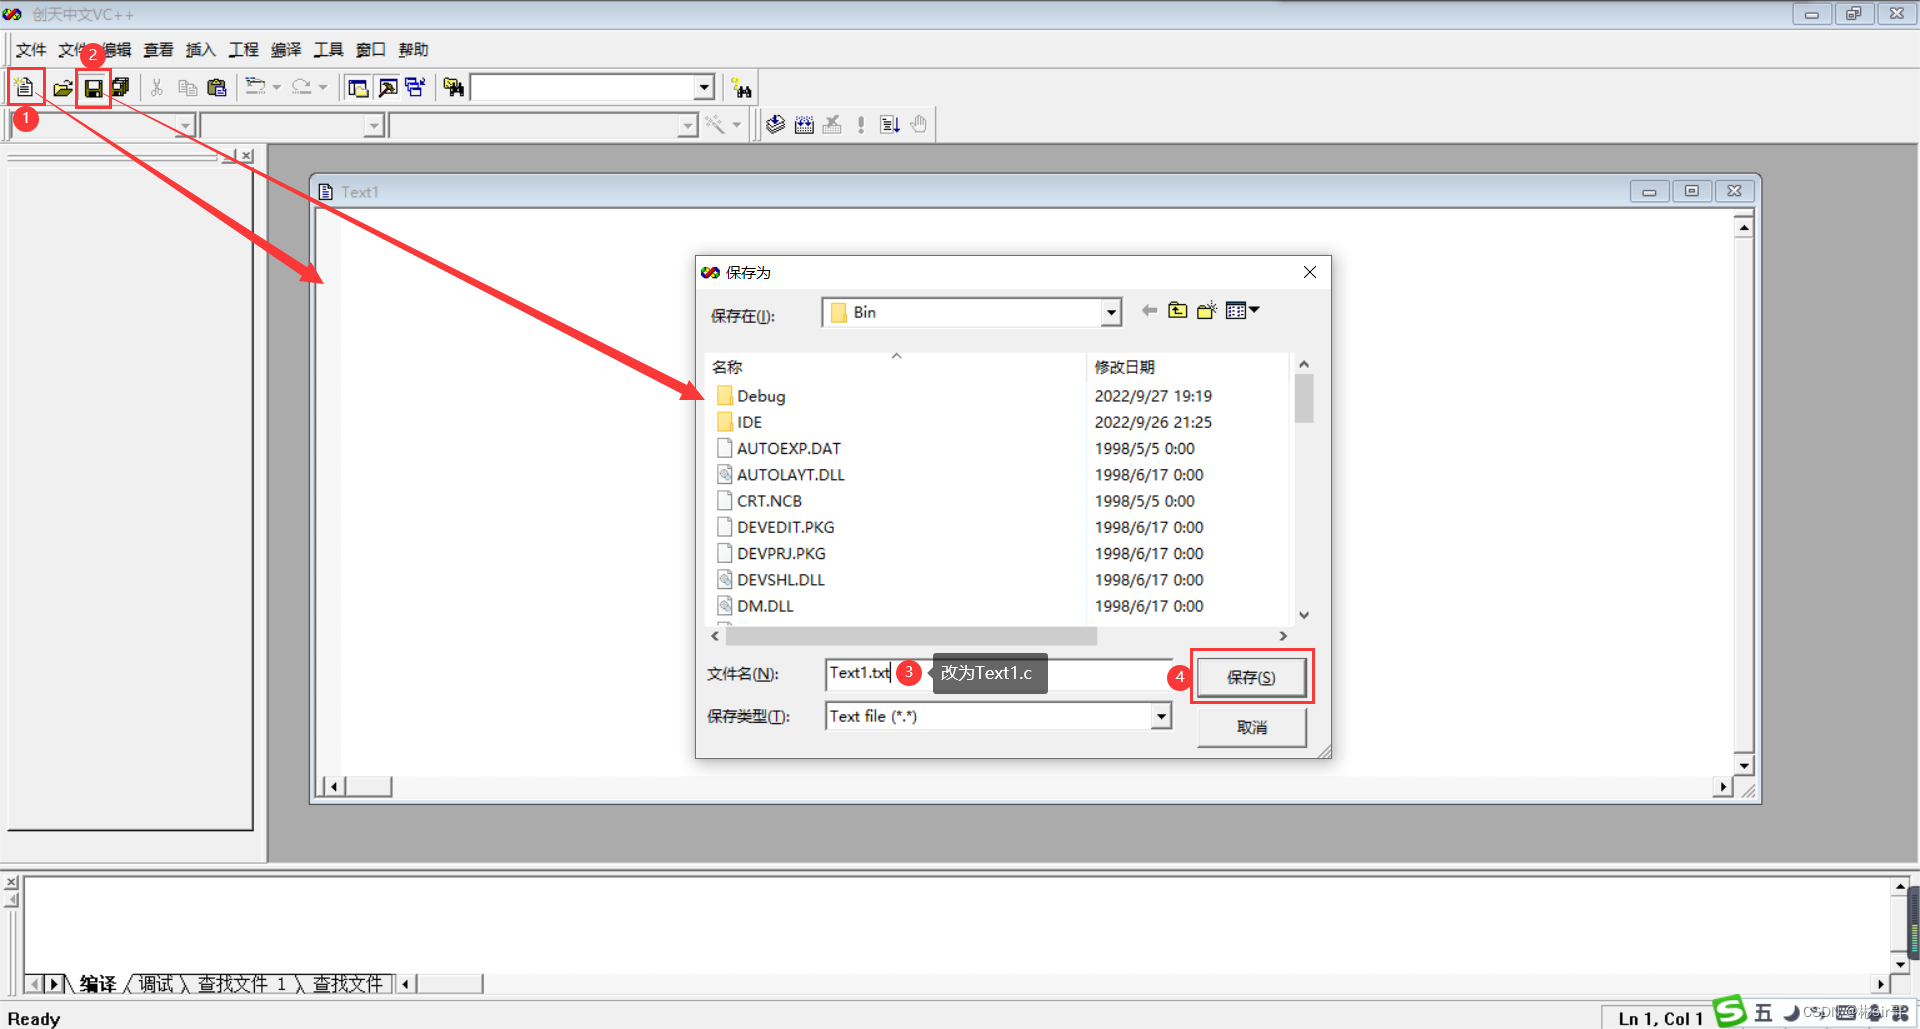Click the Stop Build toolbar icon
The height and width of the screenshot is (1029, 1920).
point(832,124)
